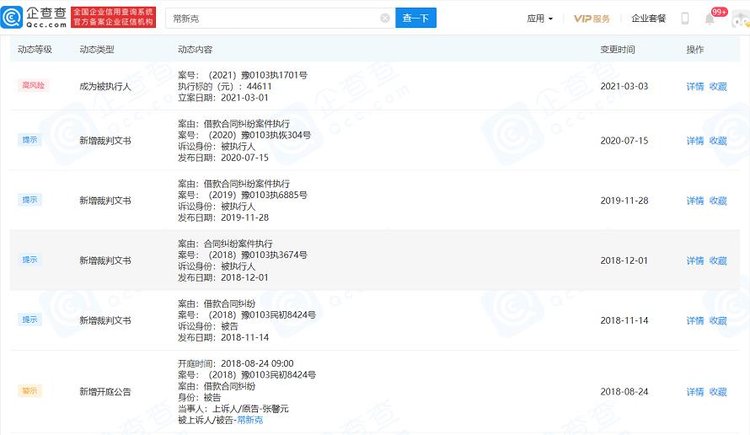Open 详情 for the 2020-07-15 record
The height and width of the screenshot is (435, 750).
coord(695,141)
